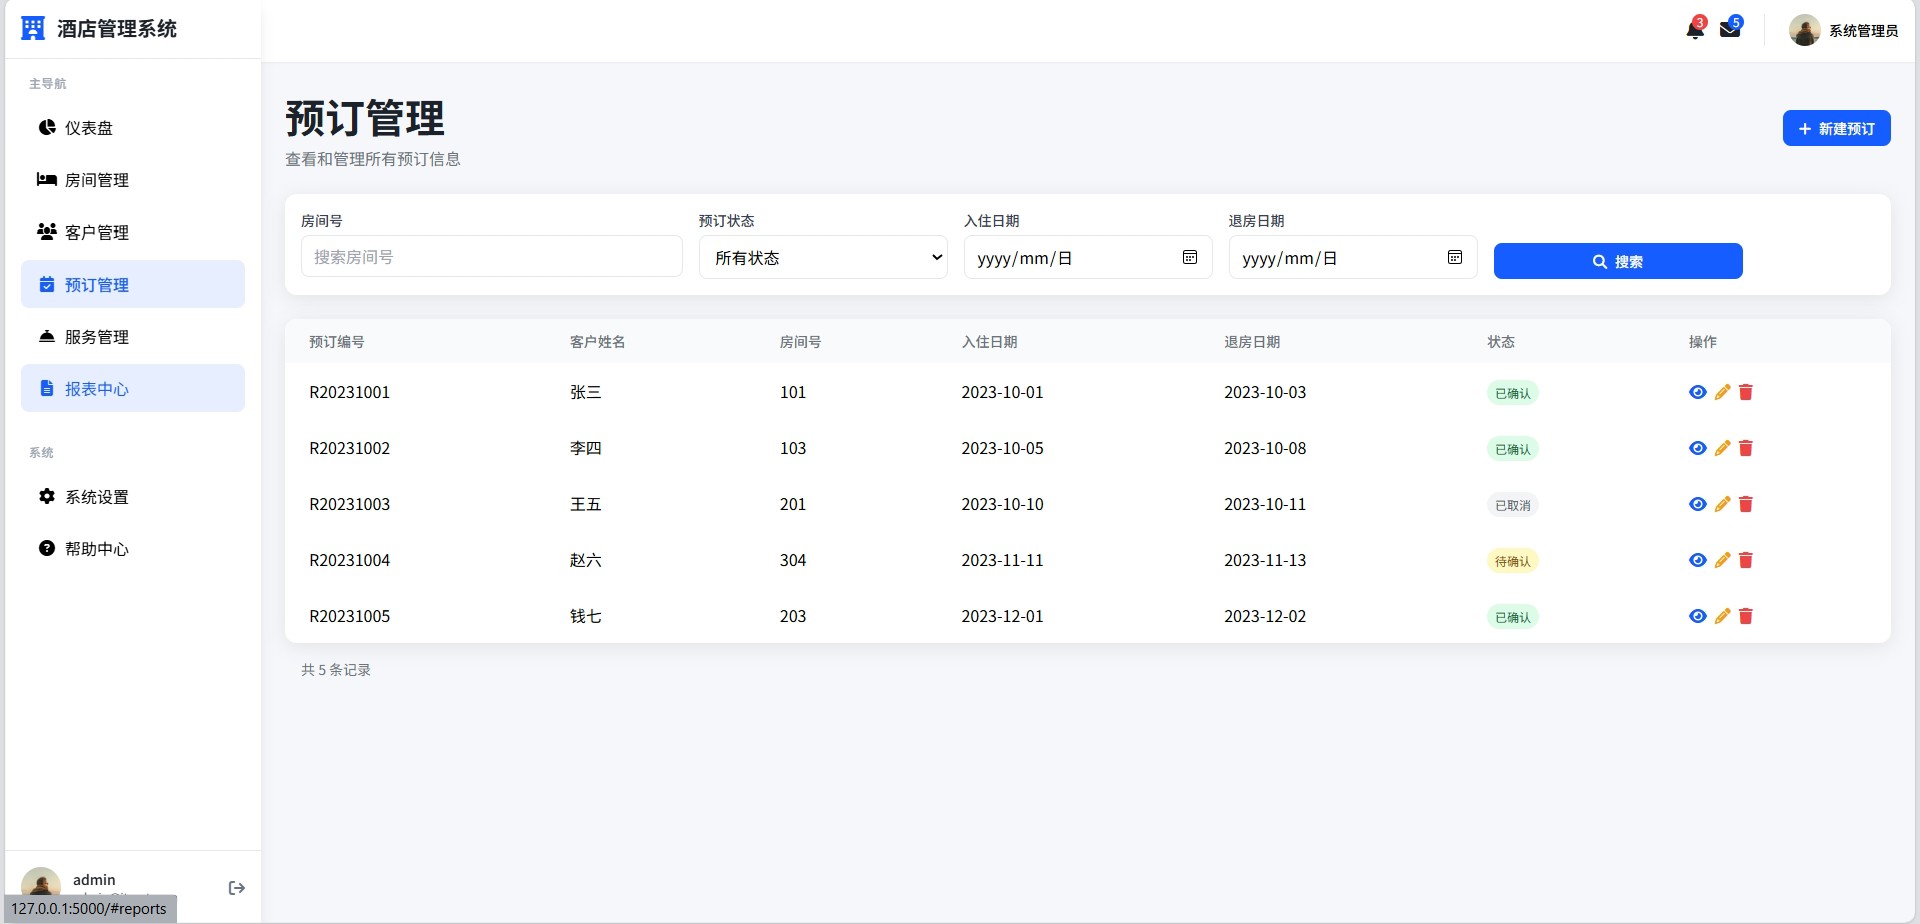Click customer name 王五
This screenshot has width=1920, height=924.
click(x=586, y=504)
